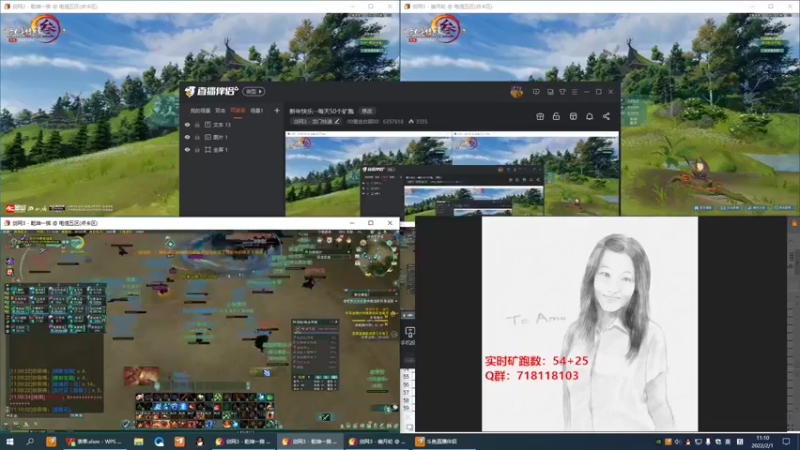Click the funnel icon in streaming app title bar
This screenshot has width=800, height=450.
point(562,92)
